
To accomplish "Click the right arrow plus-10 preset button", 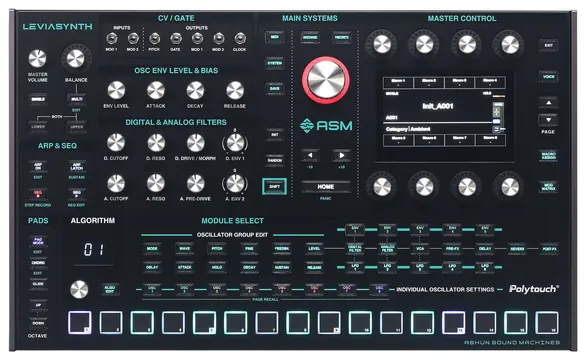I will point(342,156).
